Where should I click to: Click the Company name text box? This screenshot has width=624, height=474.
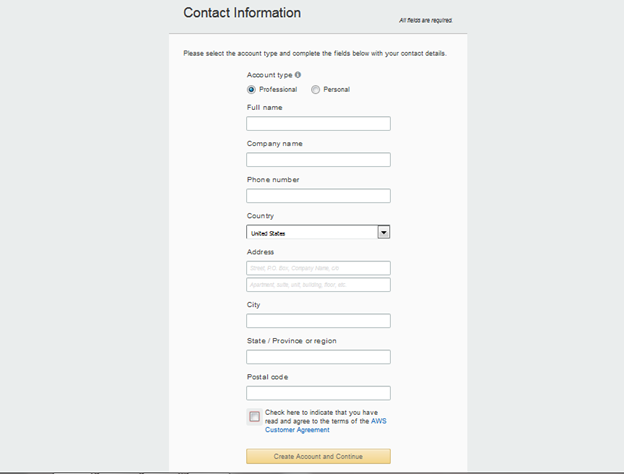[318, 160]
